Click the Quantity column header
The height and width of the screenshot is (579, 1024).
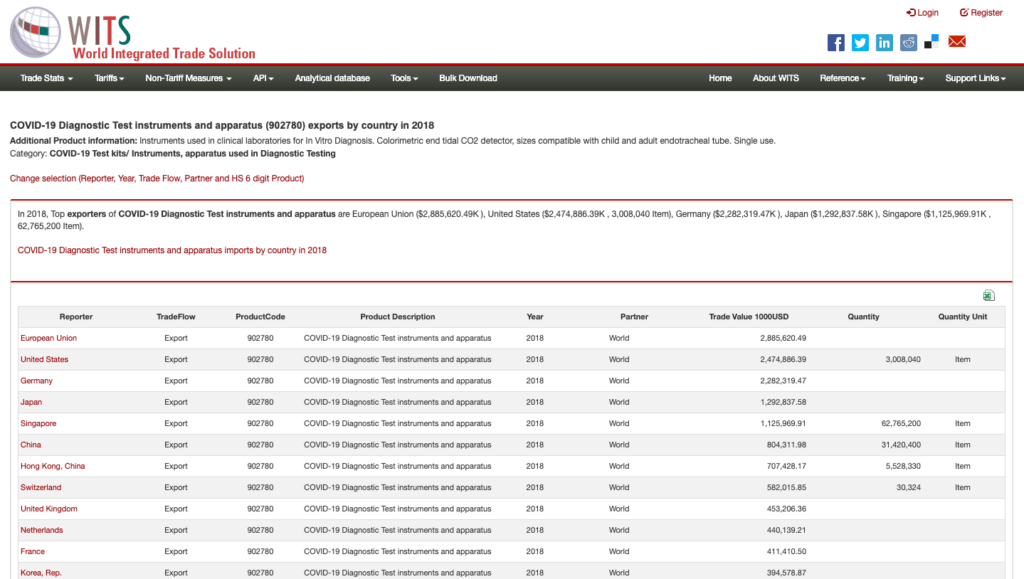click(863, 317)
